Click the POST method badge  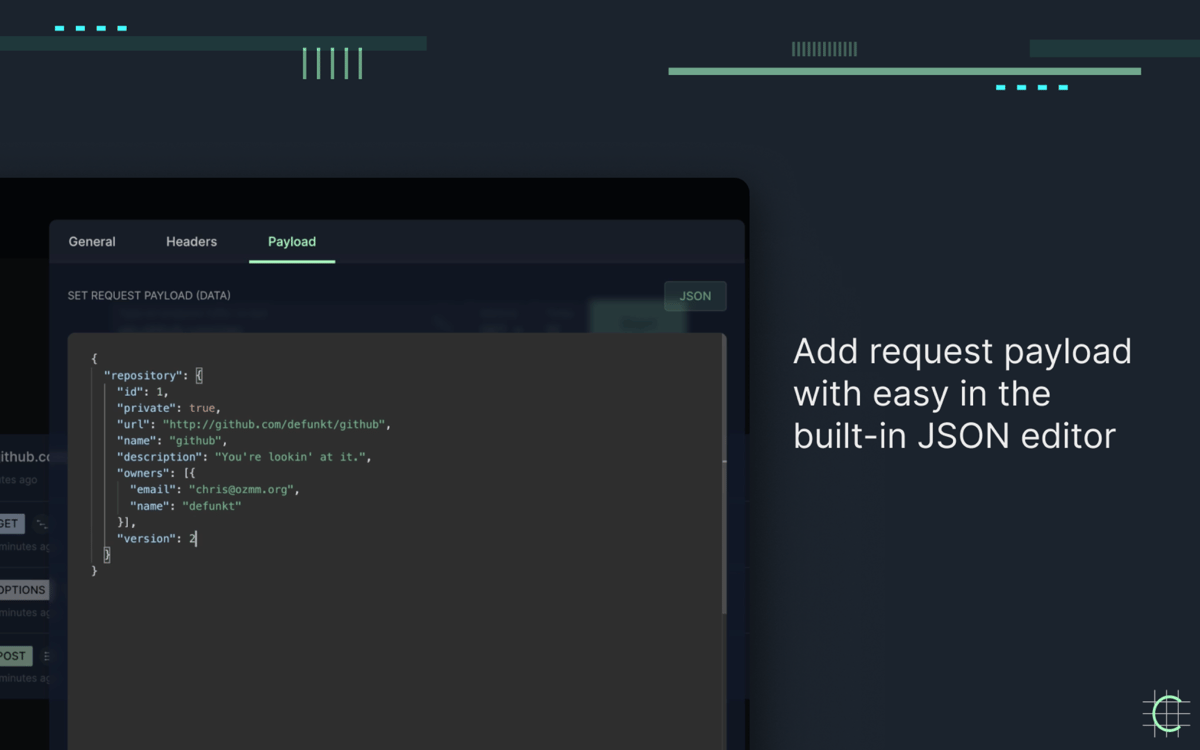tap(15, 656)
